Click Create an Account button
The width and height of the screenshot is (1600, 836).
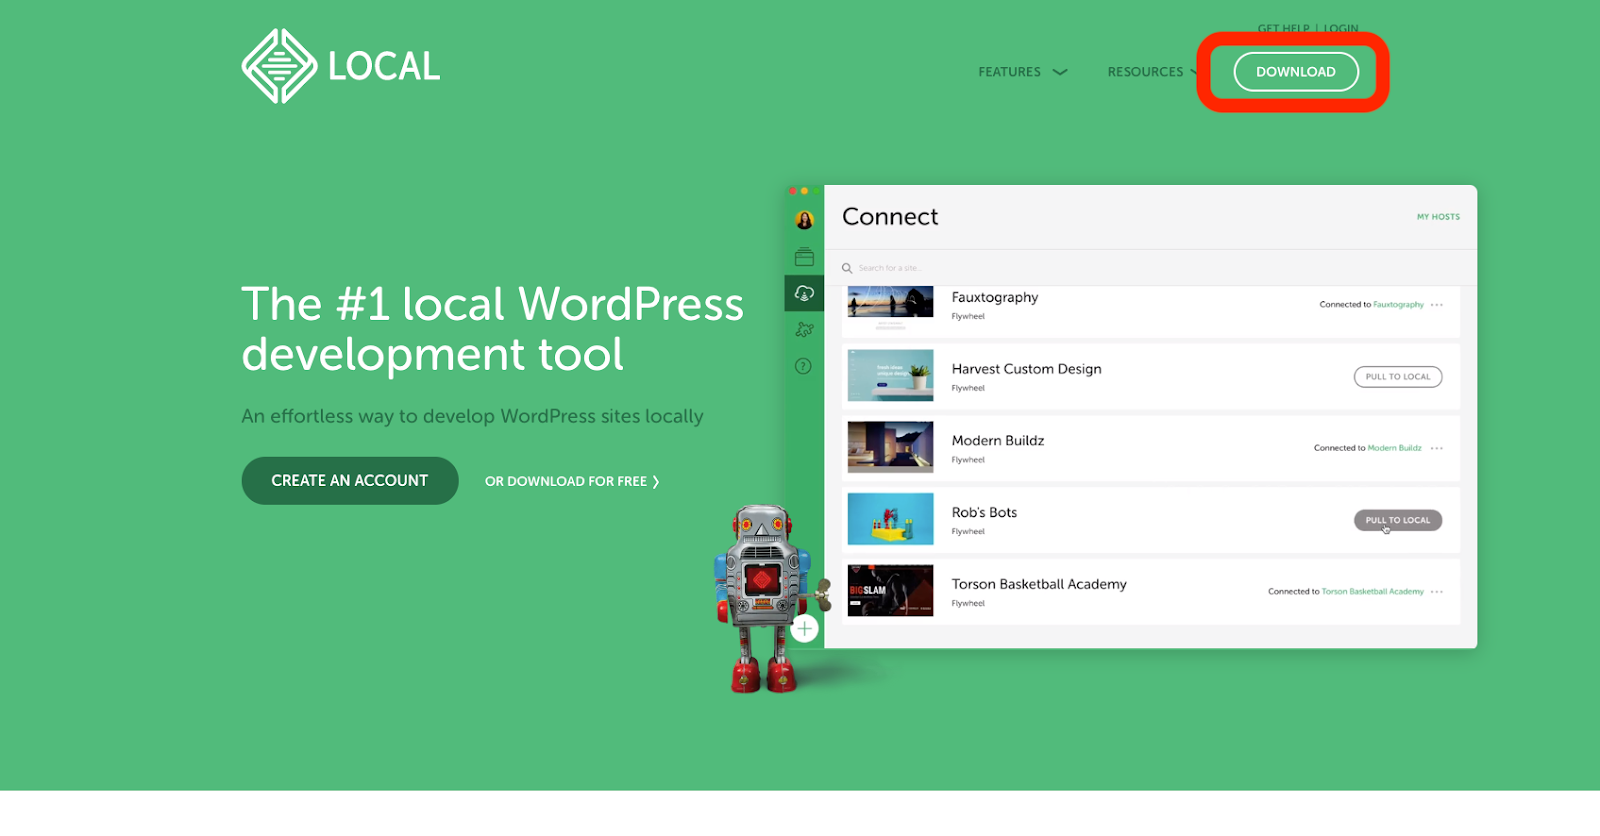350,481
